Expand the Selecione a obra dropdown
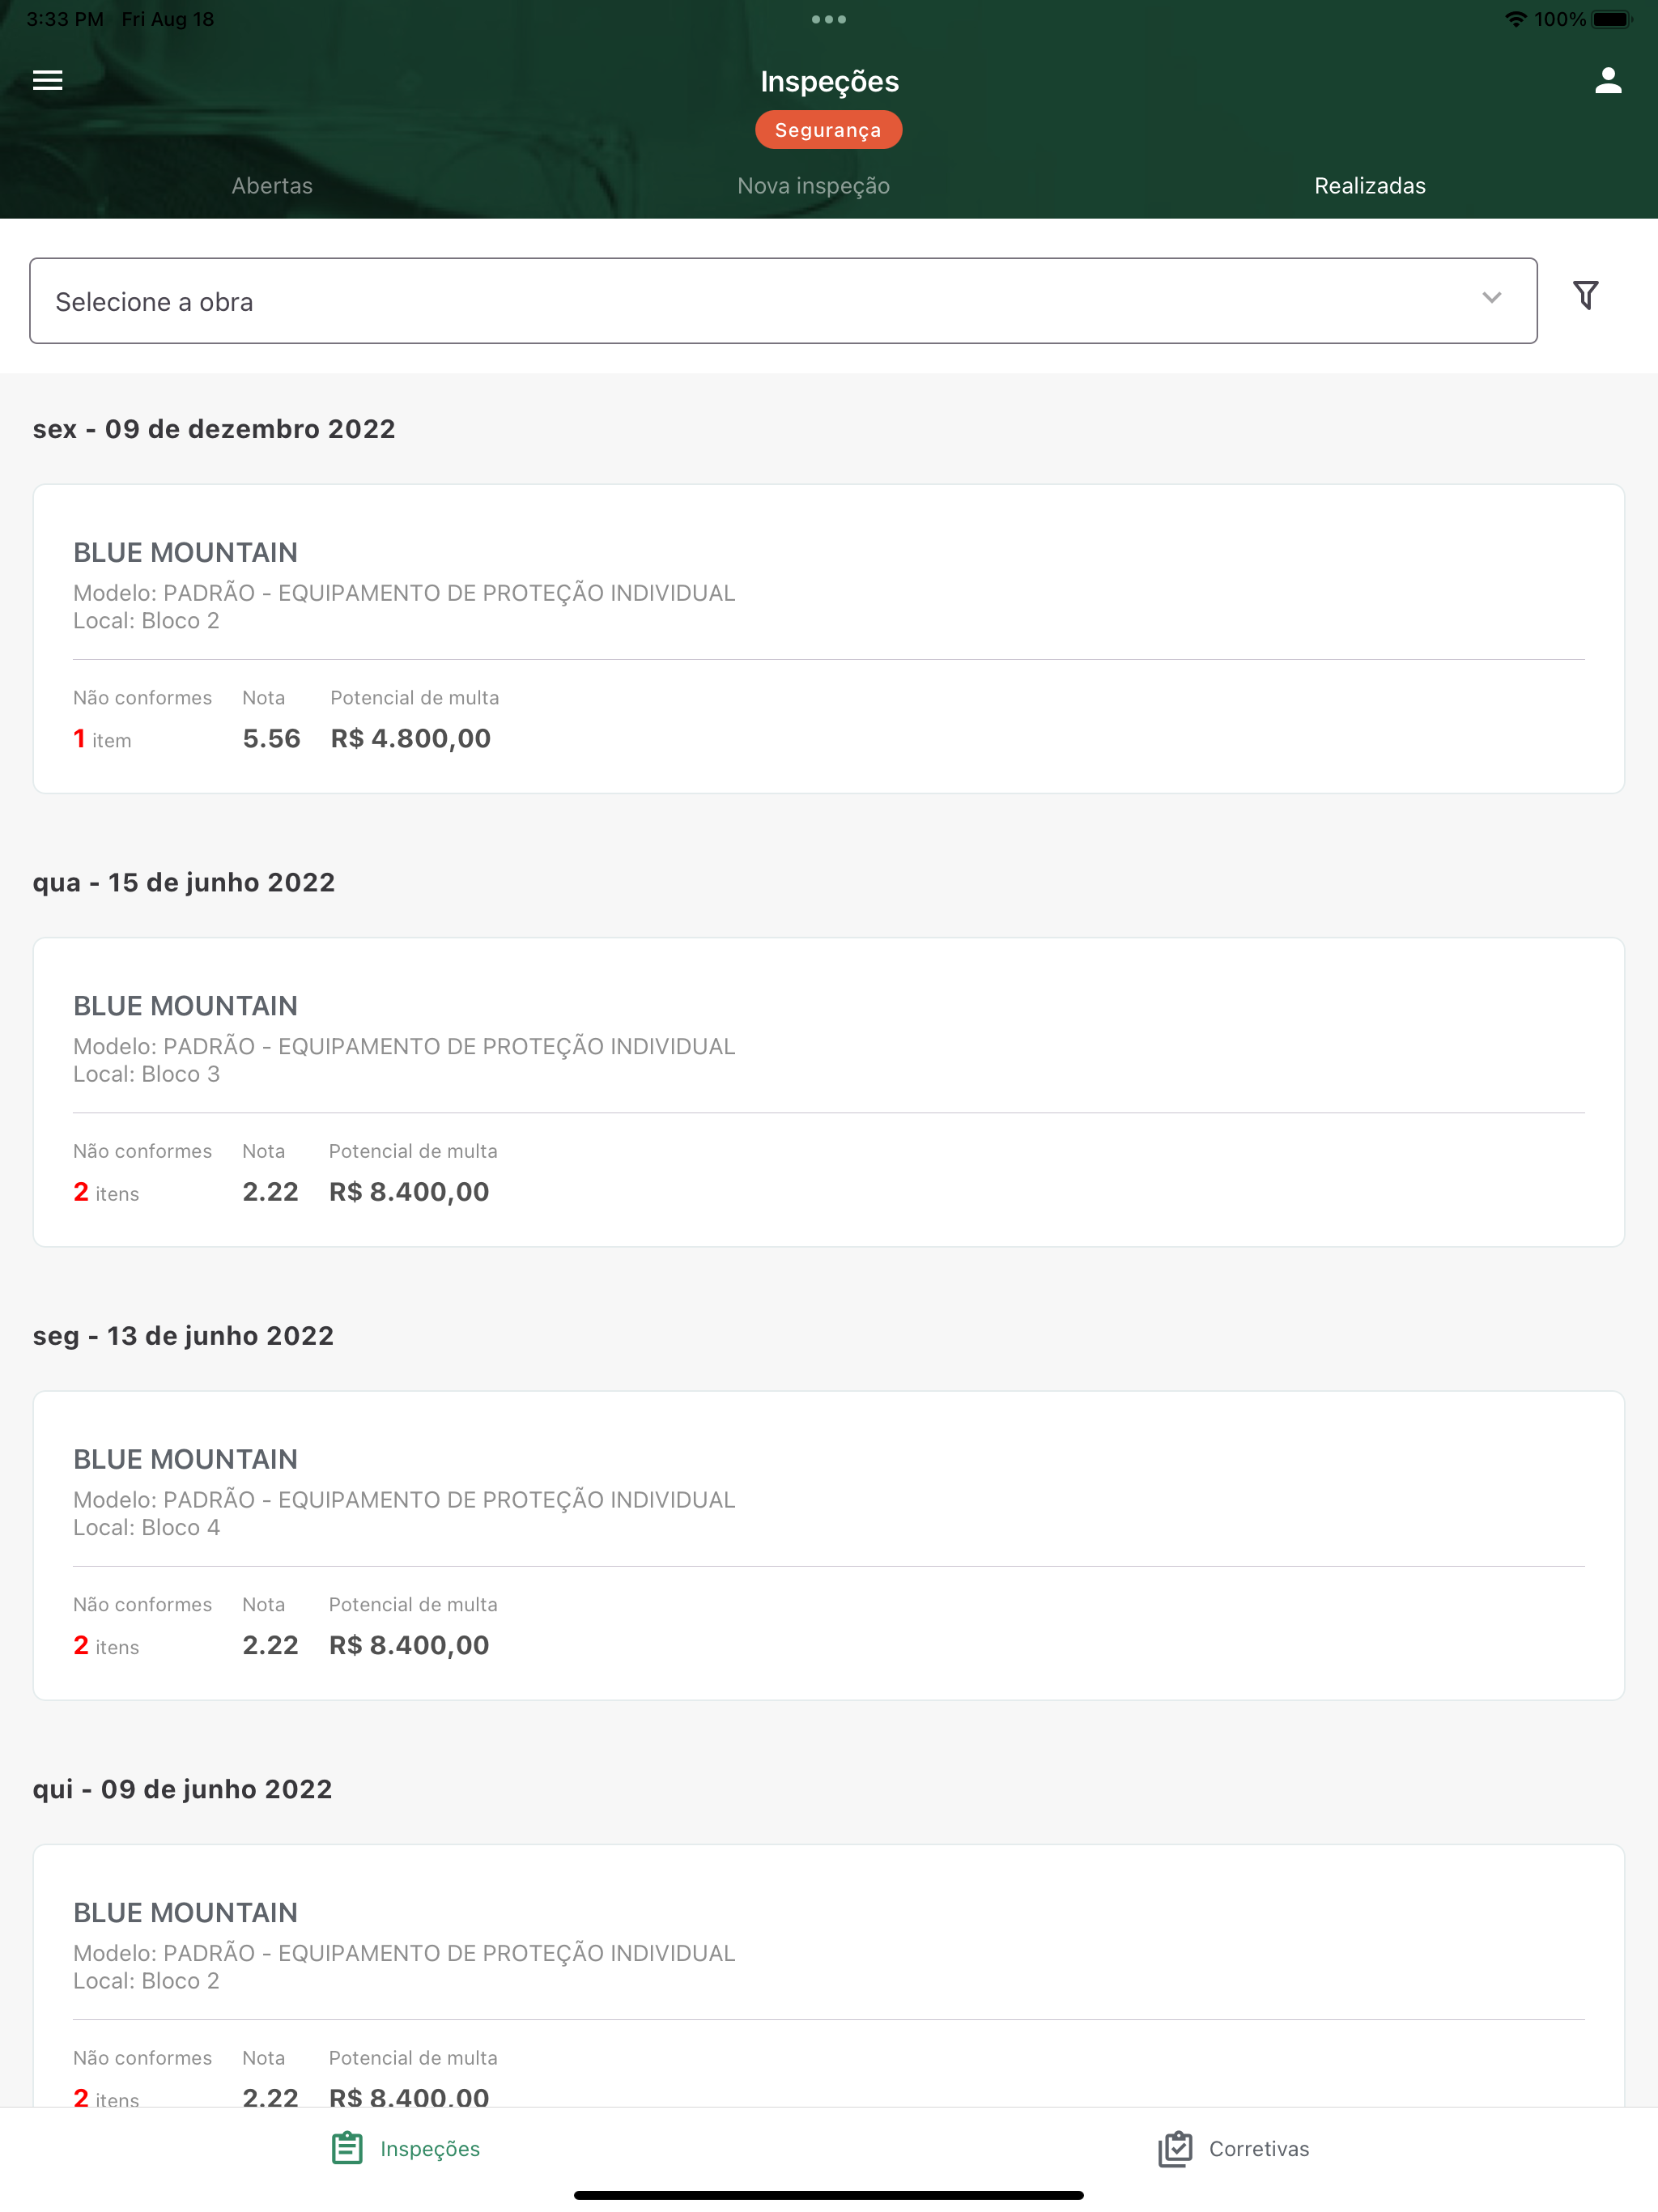This screenshot has height=2212, width=1658. click(x=783, y=301)
